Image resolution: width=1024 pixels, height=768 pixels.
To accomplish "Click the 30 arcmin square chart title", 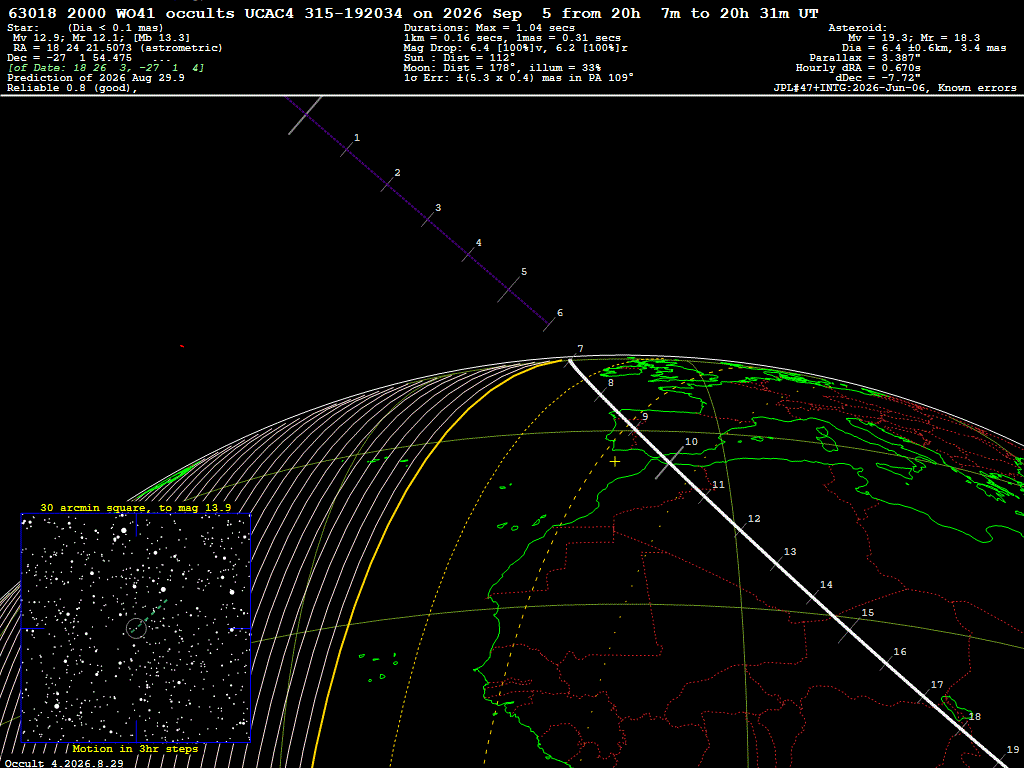I will point(135,507).
